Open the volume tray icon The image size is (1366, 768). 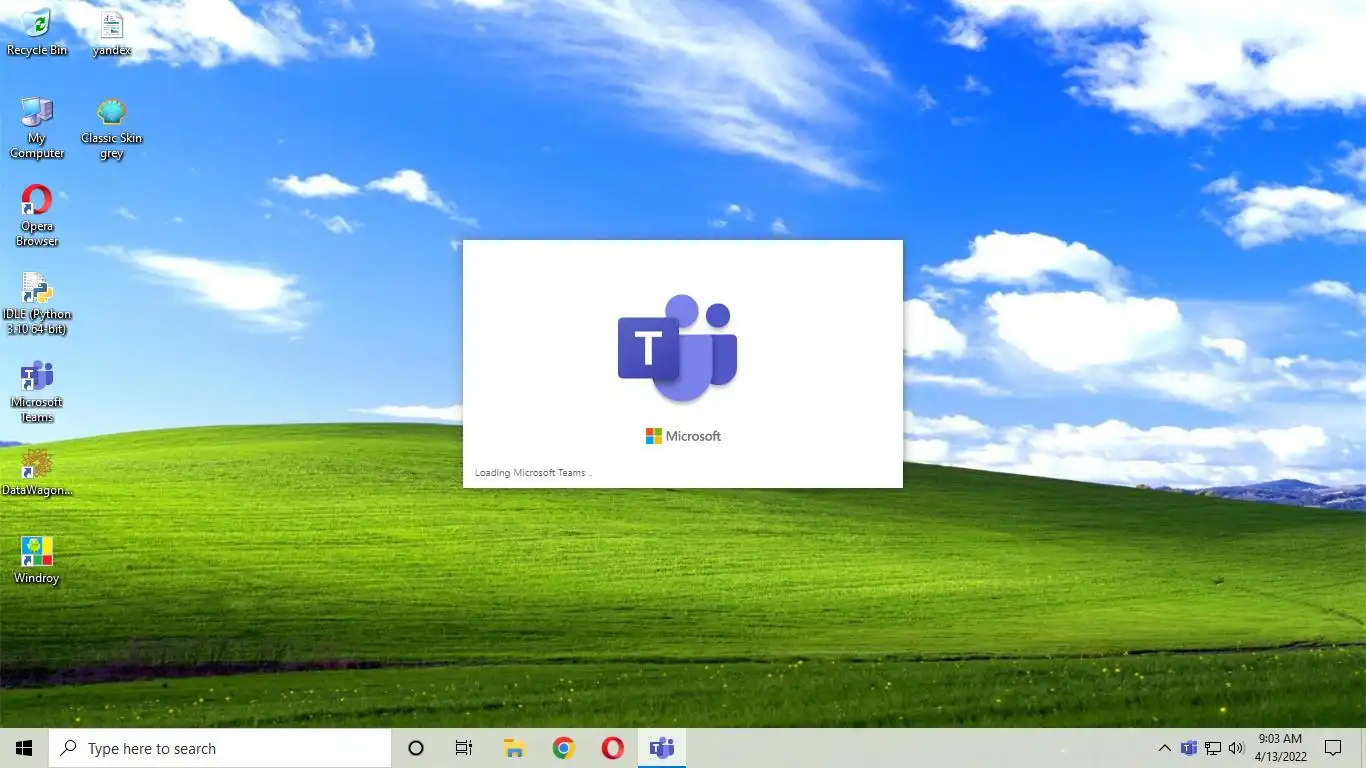[1236, 748]
